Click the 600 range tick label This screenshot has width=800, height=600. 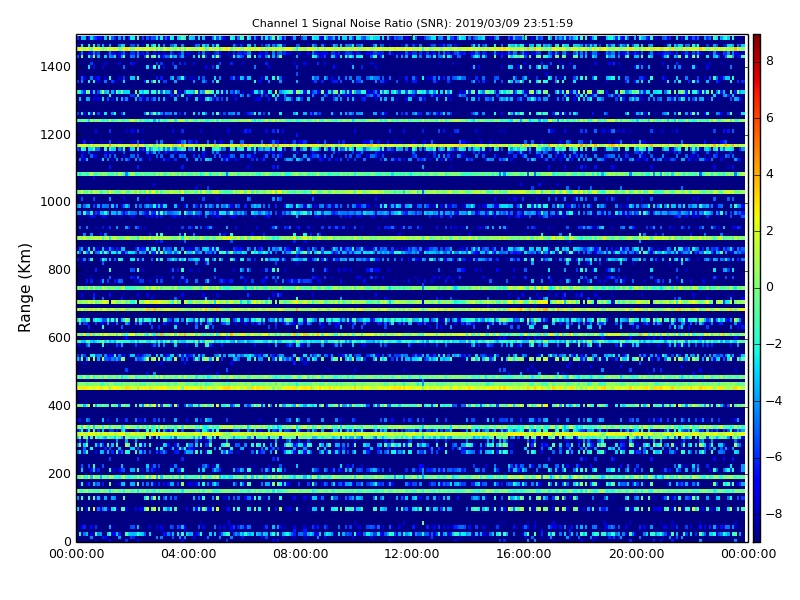59,338
